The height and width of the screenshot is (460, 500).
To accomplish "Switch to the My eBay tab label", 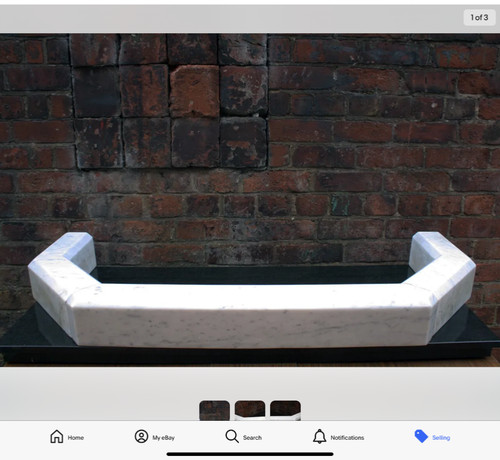I will (x=164, y=438).
